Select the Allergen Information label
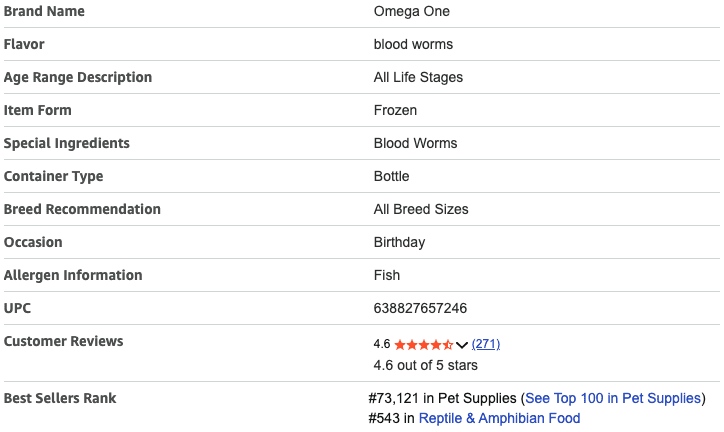This screenshot has width=724, height=432. coord(73,275)
